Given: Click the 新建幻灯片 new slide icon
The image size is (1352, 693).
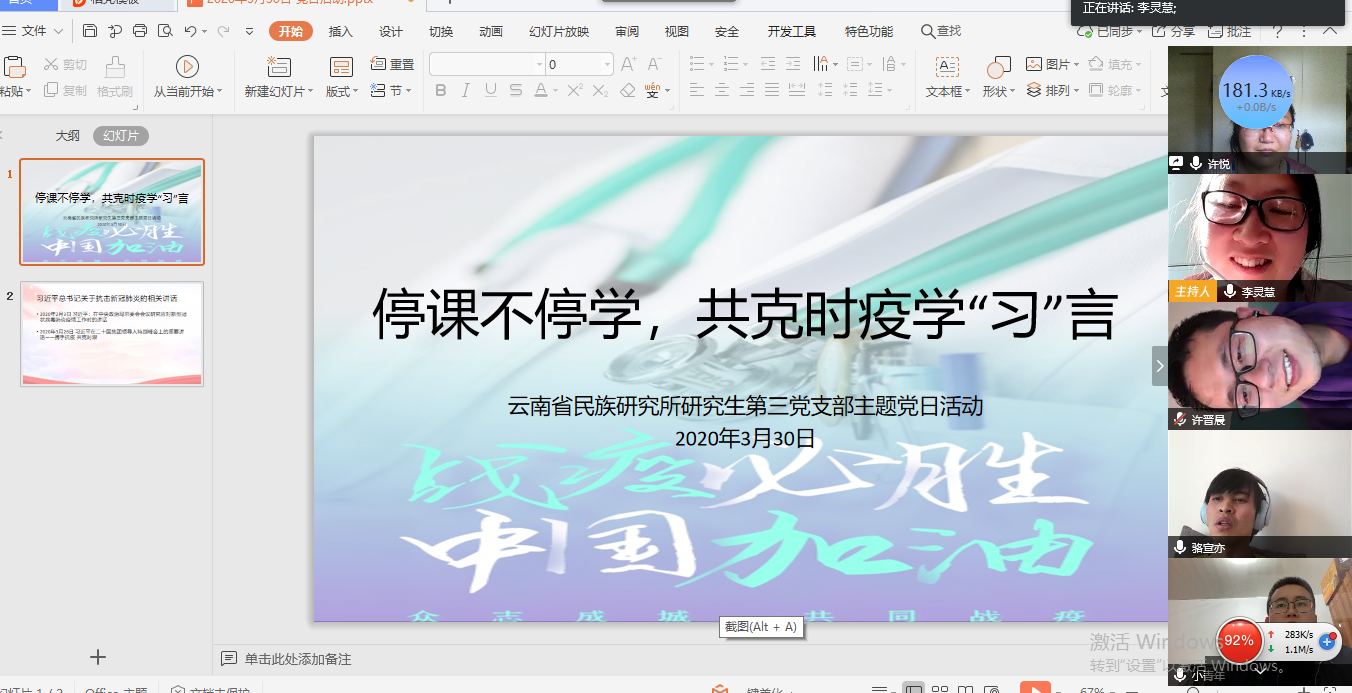Looking at the screenshot, I should 279,67.
